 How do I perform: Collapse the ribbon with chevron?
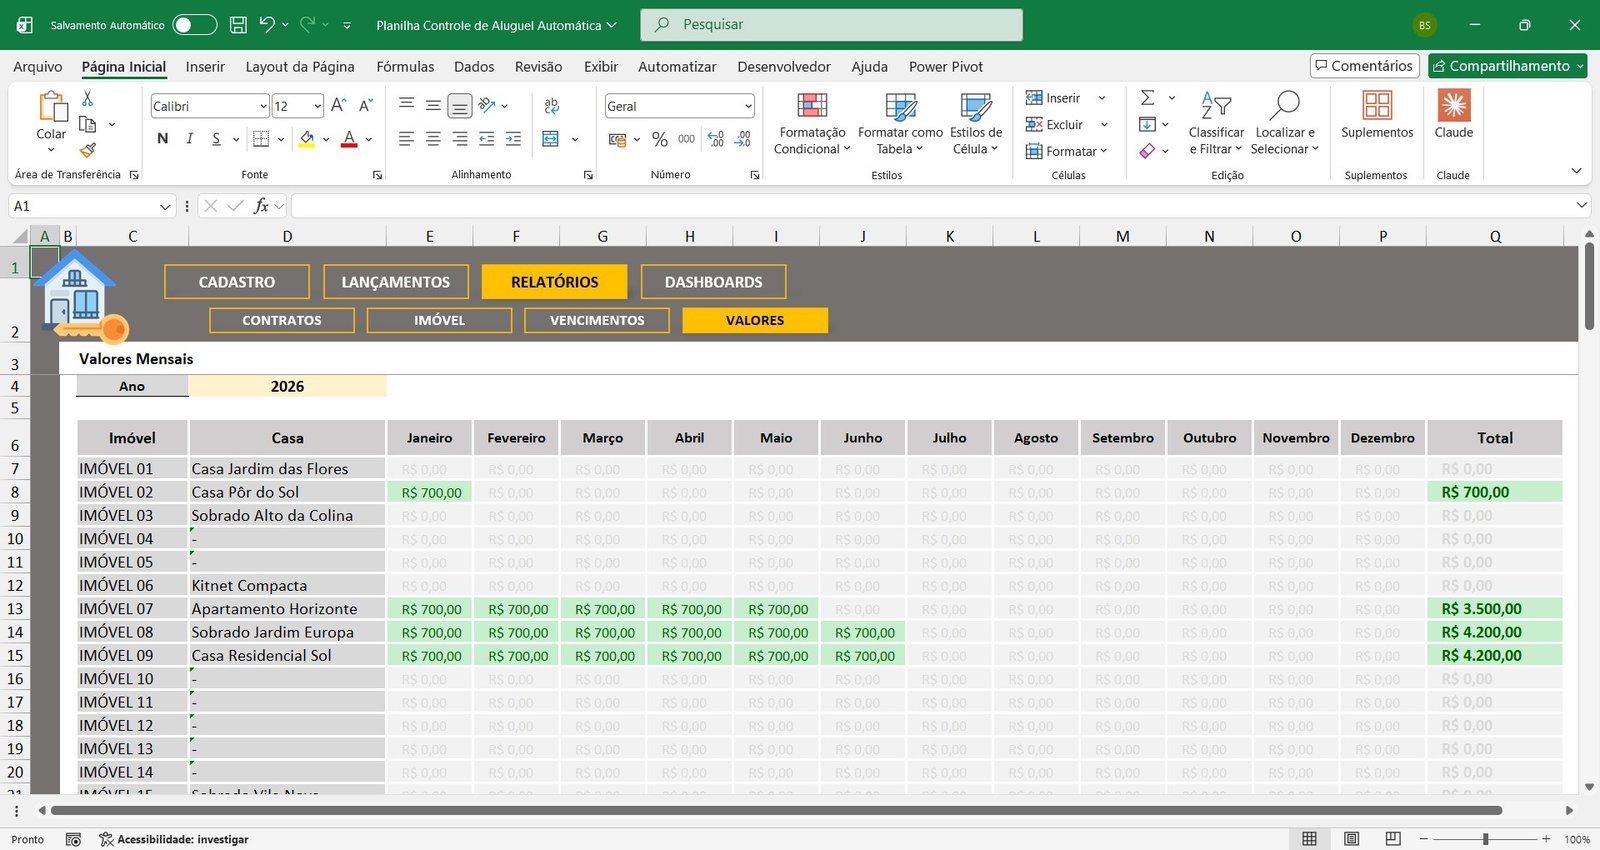1576,171
